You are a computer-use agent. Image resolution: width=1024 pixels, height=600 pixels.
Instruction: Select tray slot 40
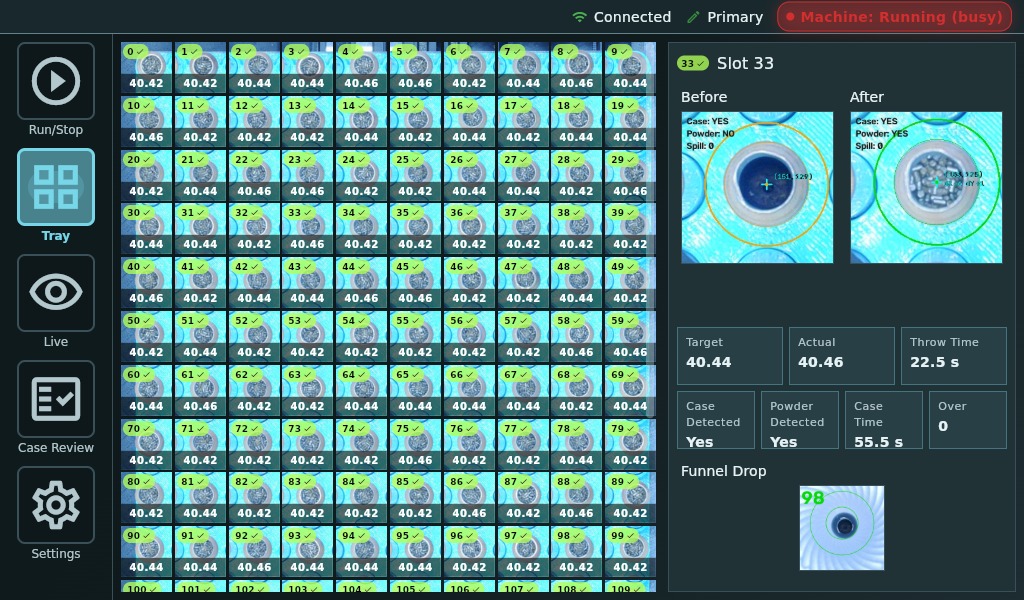[x=146, y=283]
